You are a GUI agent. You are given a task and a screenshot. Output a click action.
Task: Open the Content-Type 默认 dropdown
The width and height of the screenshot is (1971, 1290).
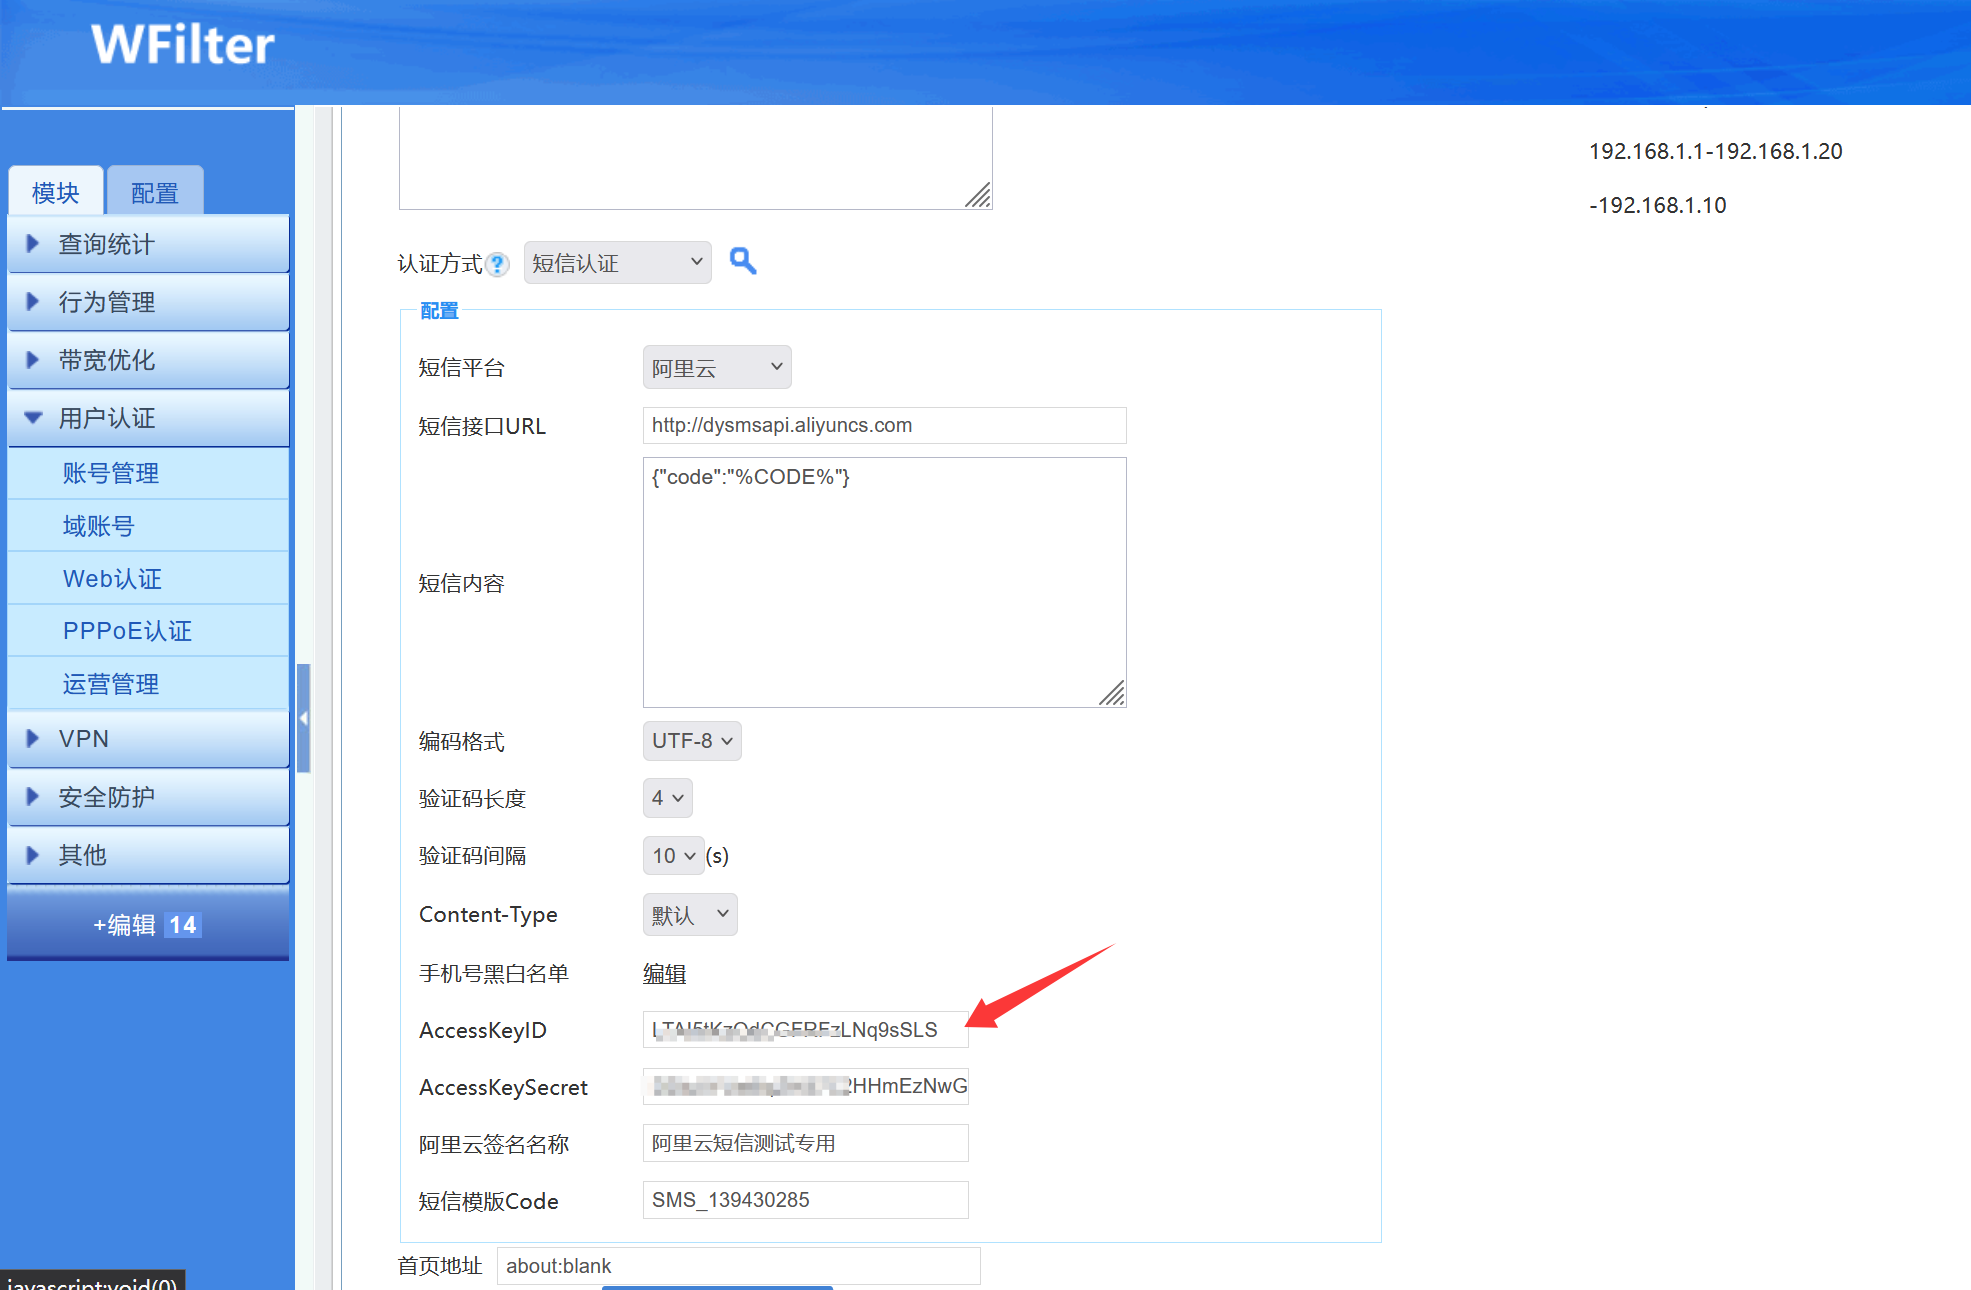(x=689, y=915)
